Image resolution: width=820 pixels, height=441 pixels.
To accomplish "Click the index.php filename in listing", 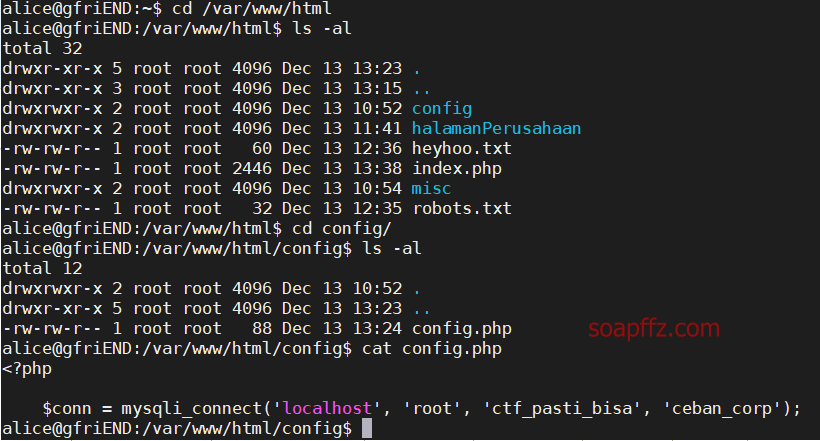I will pos(457,169).
